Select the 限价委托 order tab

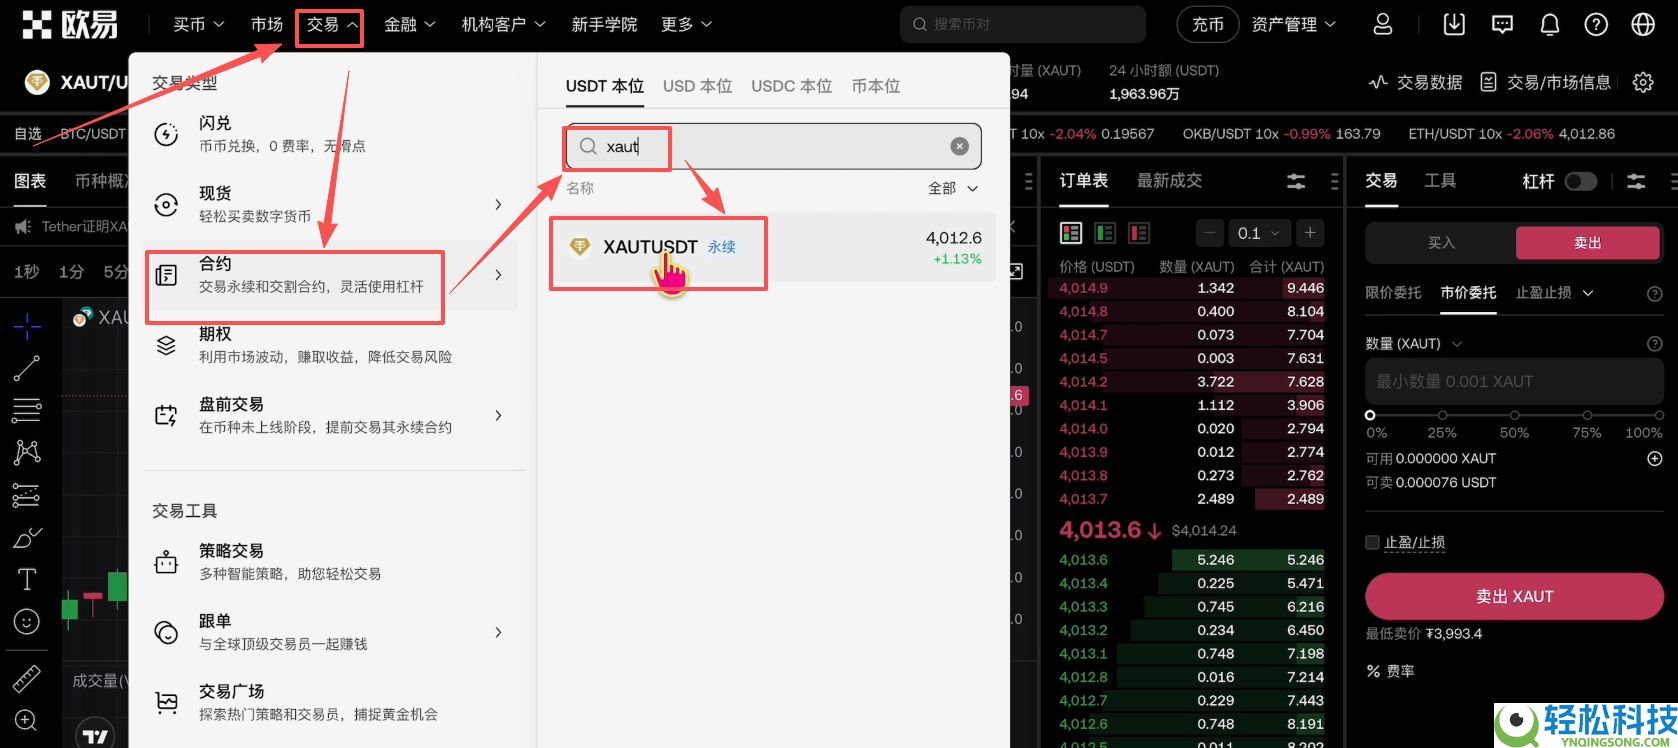coord(1393,292)
